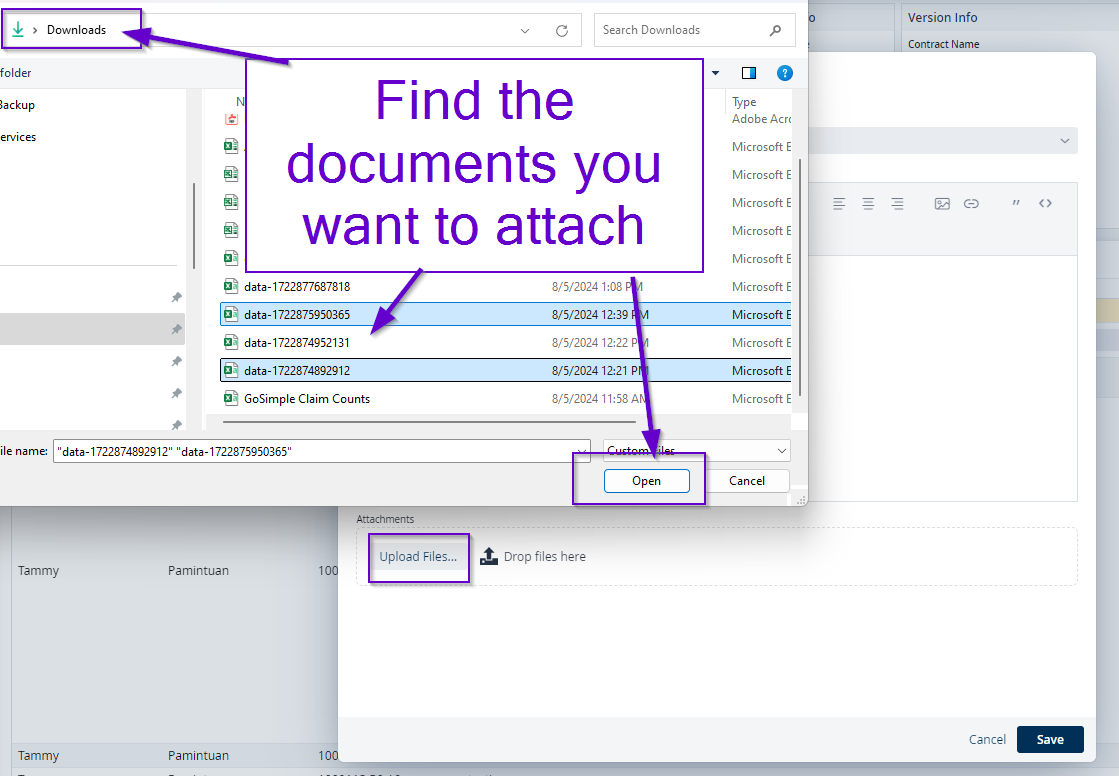This screenshot has width=1119, height=776.
Task: Click the Open button in file dialog
Action: 646,481
